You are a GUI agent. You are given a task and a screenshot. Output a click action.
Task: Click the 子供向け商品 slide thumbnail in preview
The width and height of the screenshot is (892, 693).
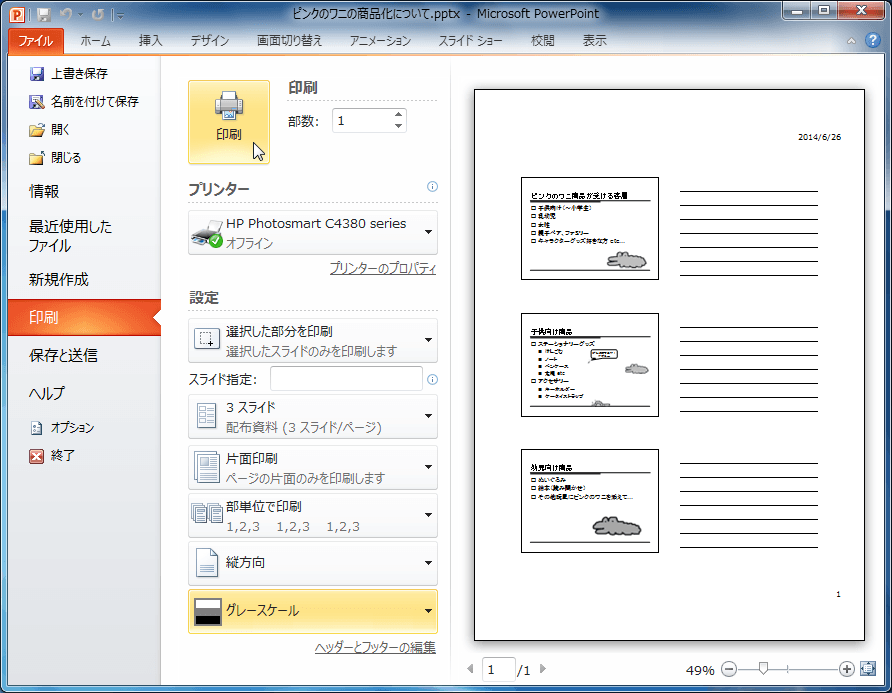coord(590,365)
